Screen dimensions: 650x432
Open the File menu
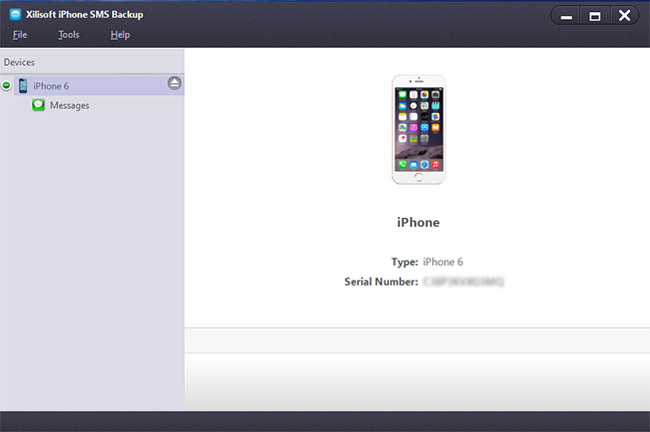(20, 35)
